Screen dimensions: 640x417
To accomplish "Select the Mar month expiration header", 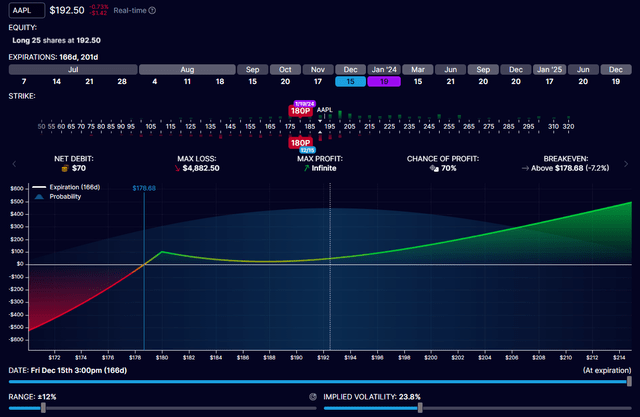I will point(418,69).
